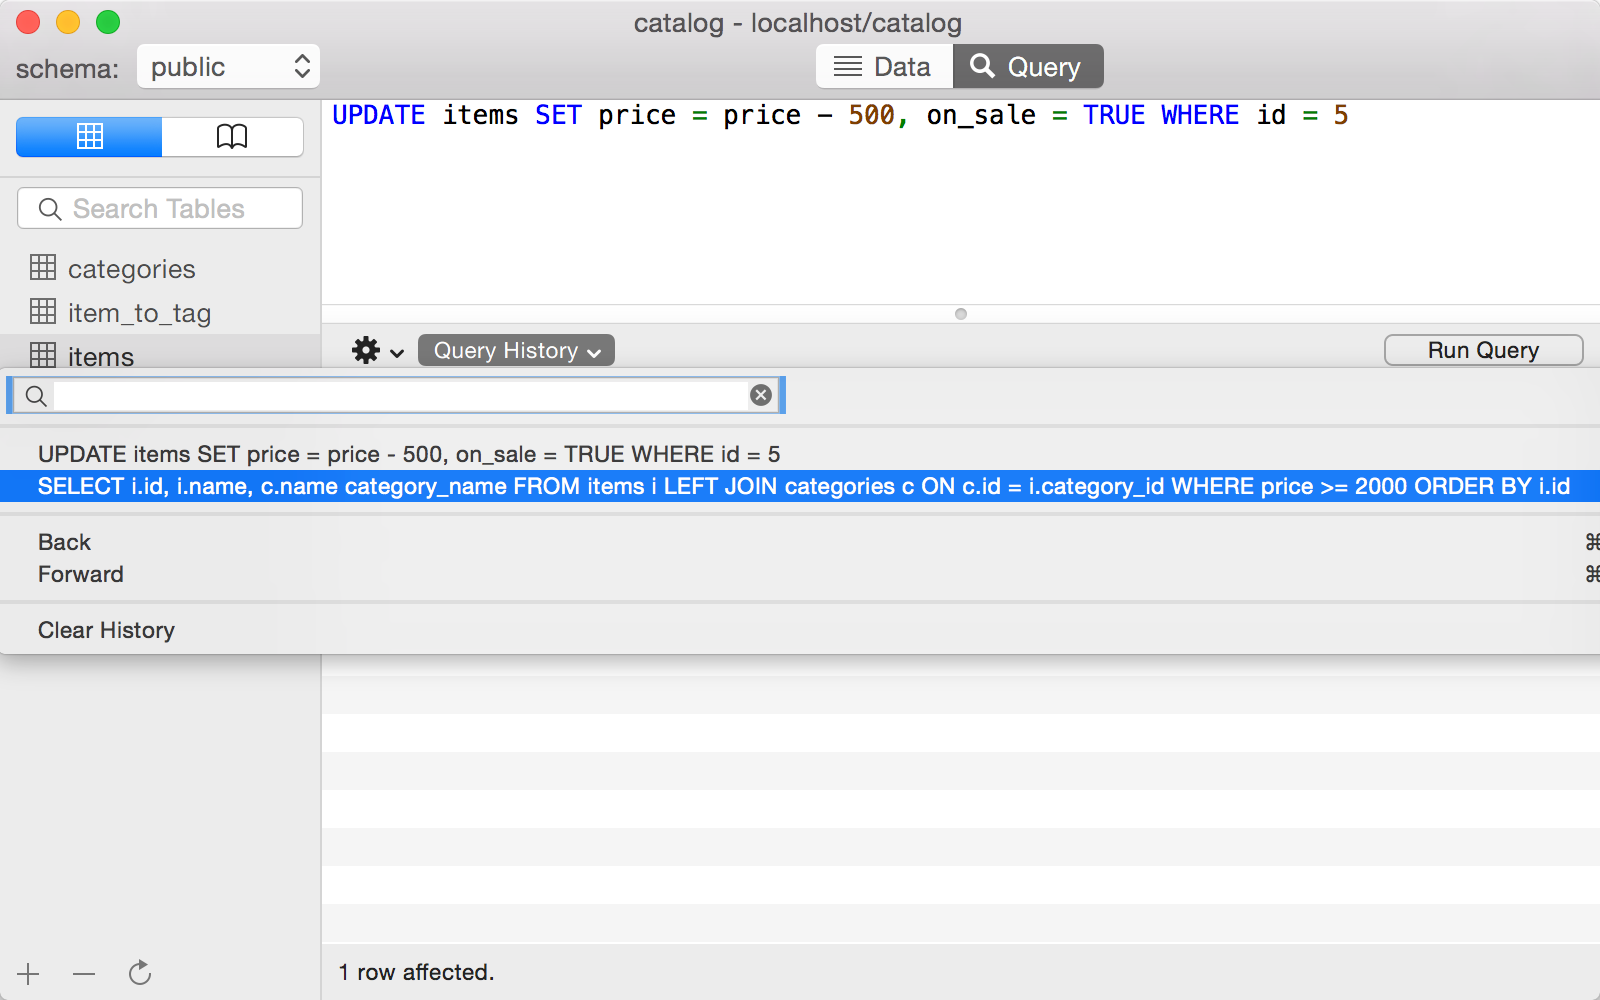Screen dimensions: 1600x1000
Task: Activate the Query view toggle
Action: 1028,66
